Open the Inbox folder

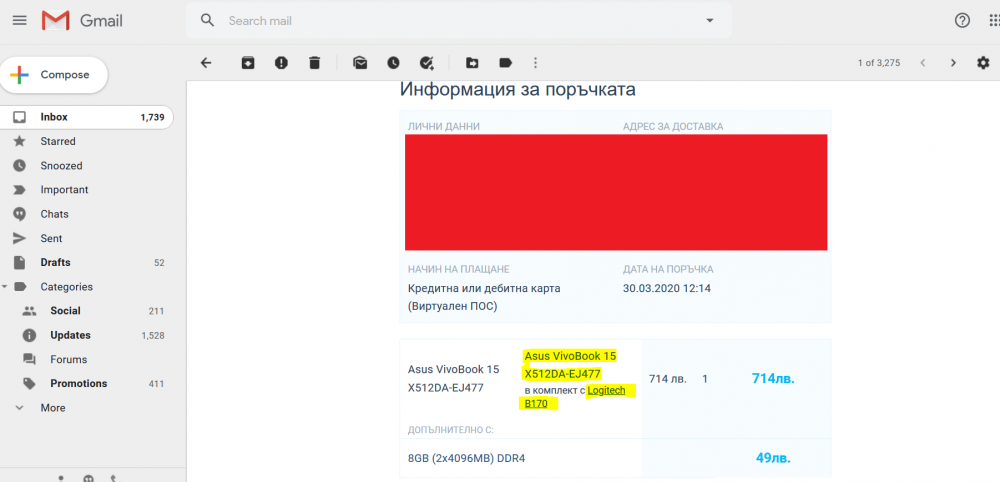tap(86, 117)
